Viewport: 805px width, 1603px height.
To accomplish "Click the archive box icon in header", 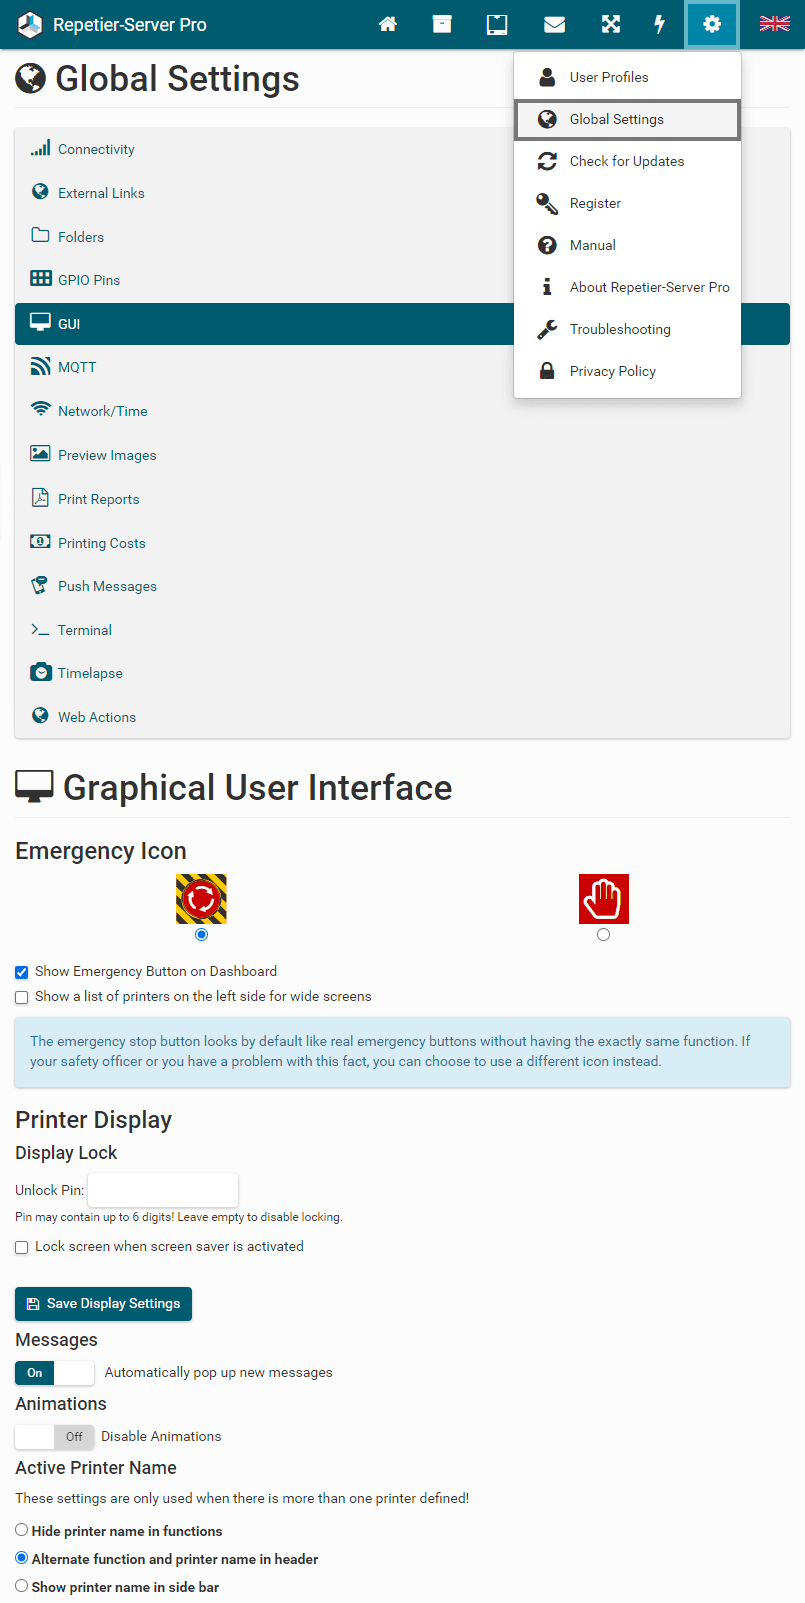I will (x=442, y=25).
